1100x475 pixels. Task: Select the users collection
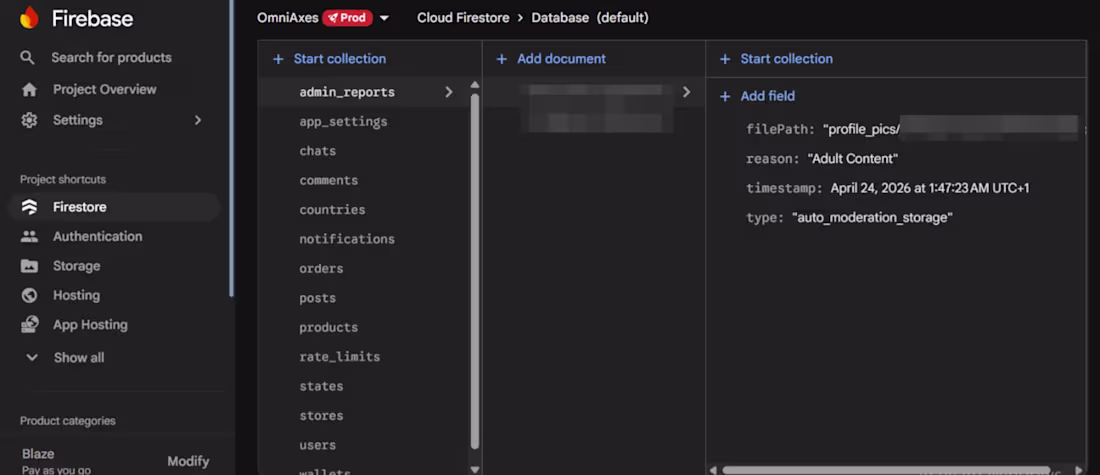point(318,446)
